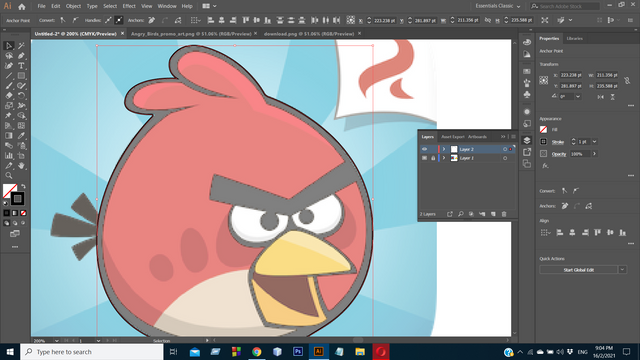Click Fill swatch in toolbox
640x360 pixels.
pos(9,190)
